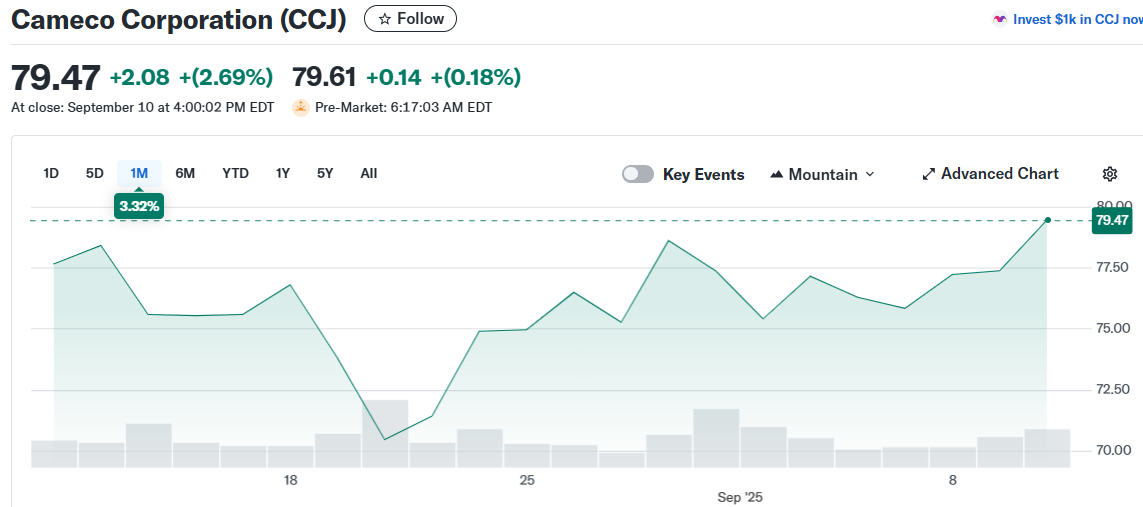
Task: Click the latest data point dot on chart
Action: pos(1048,220)
